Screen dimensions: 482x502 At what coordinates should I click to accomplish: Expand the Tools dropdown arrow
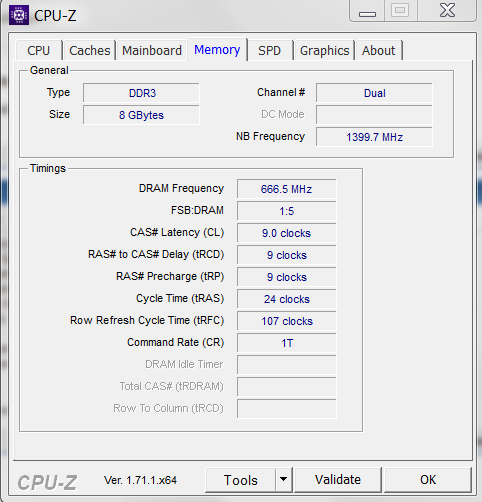point(284,480)
